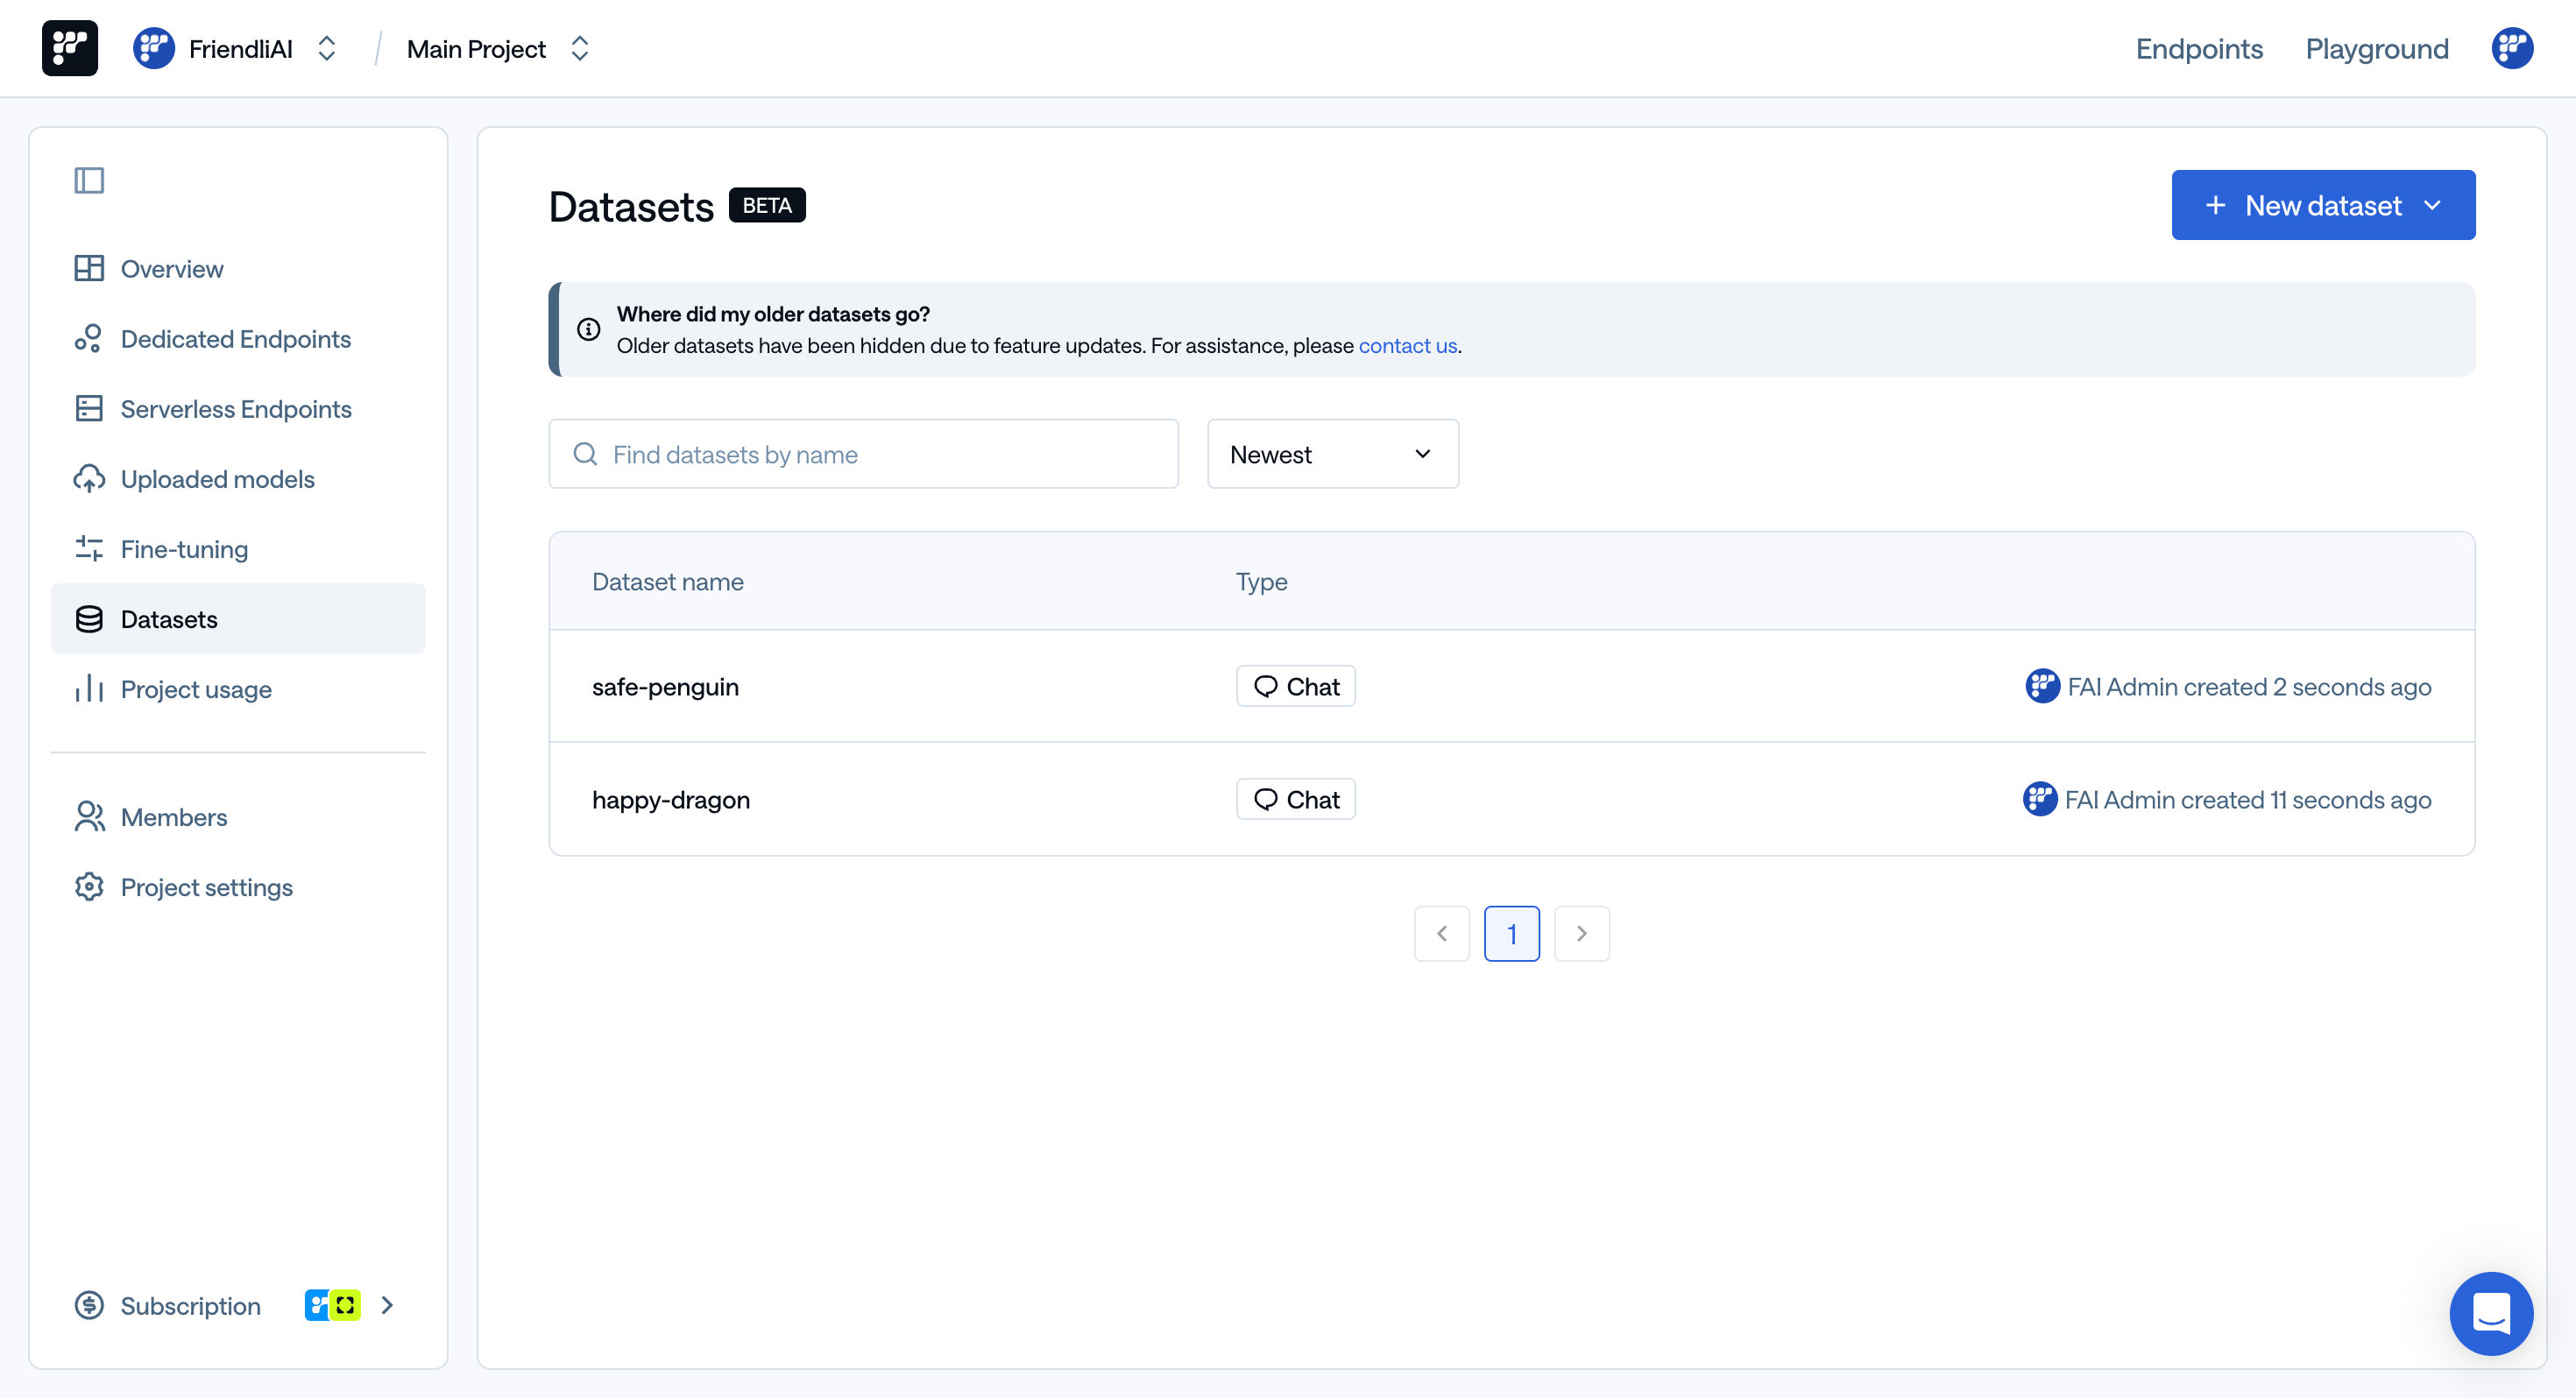Navigate to the Playground tab
The height and width of the screenshot is (1398, 2576).
2377,48
